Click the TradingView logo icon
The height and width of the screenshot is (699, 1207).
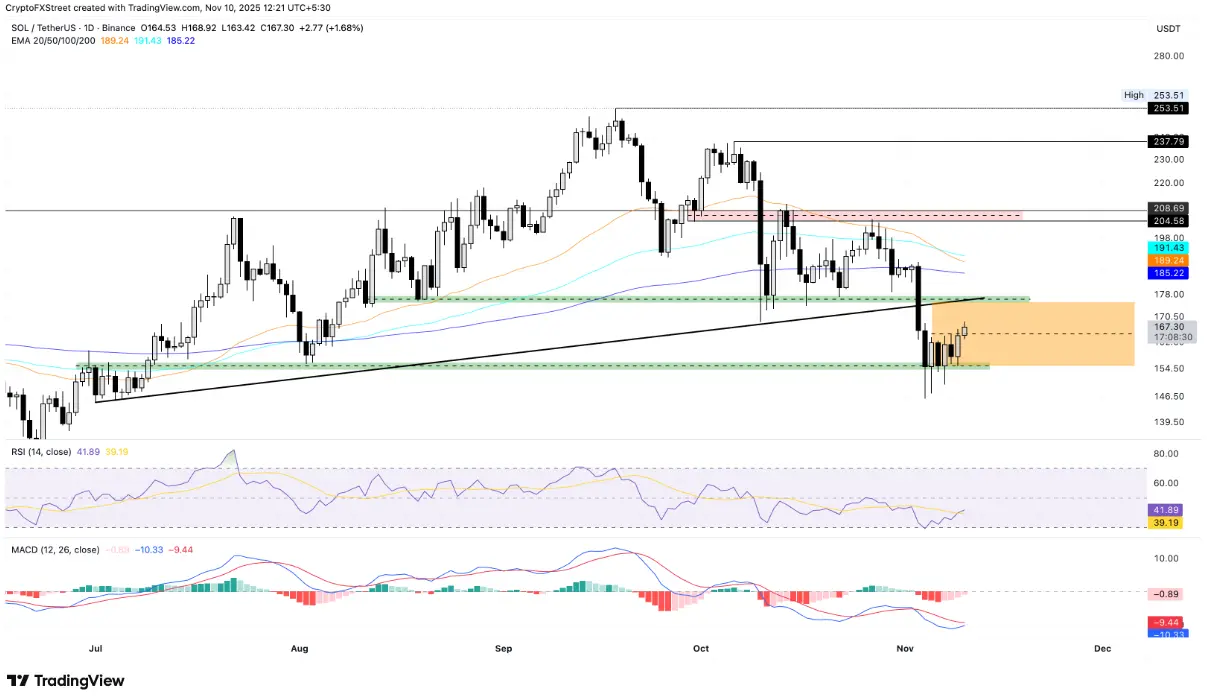[x=18, y=680]
